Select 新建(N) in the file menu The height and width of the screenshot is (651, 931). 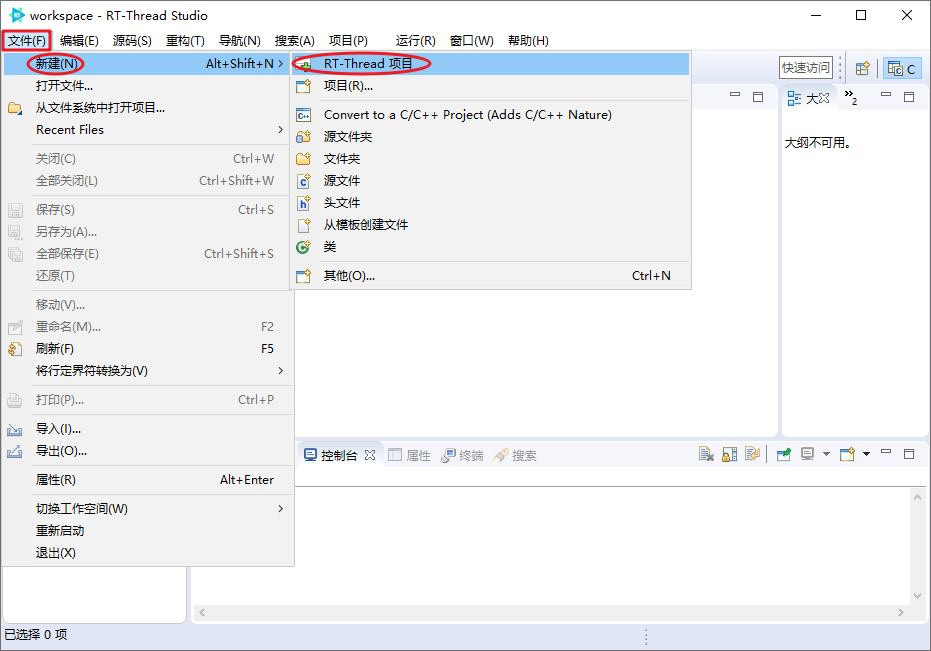147,64
